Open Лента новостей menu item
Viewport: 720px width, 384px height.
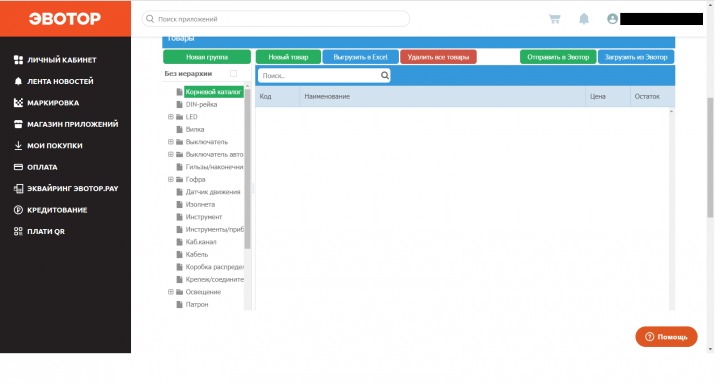tap(60, 81)
